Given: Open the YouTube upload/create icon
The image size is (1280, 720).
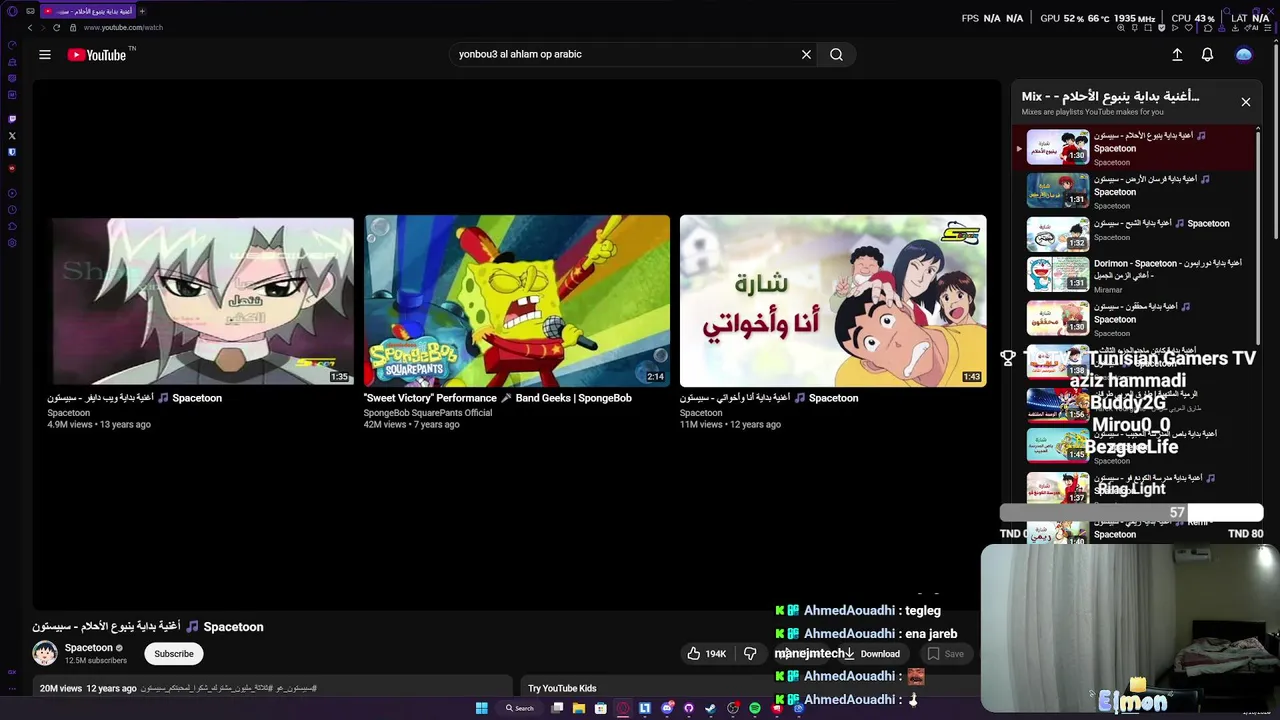Looking at the screenshot, I should [1177, 55].
